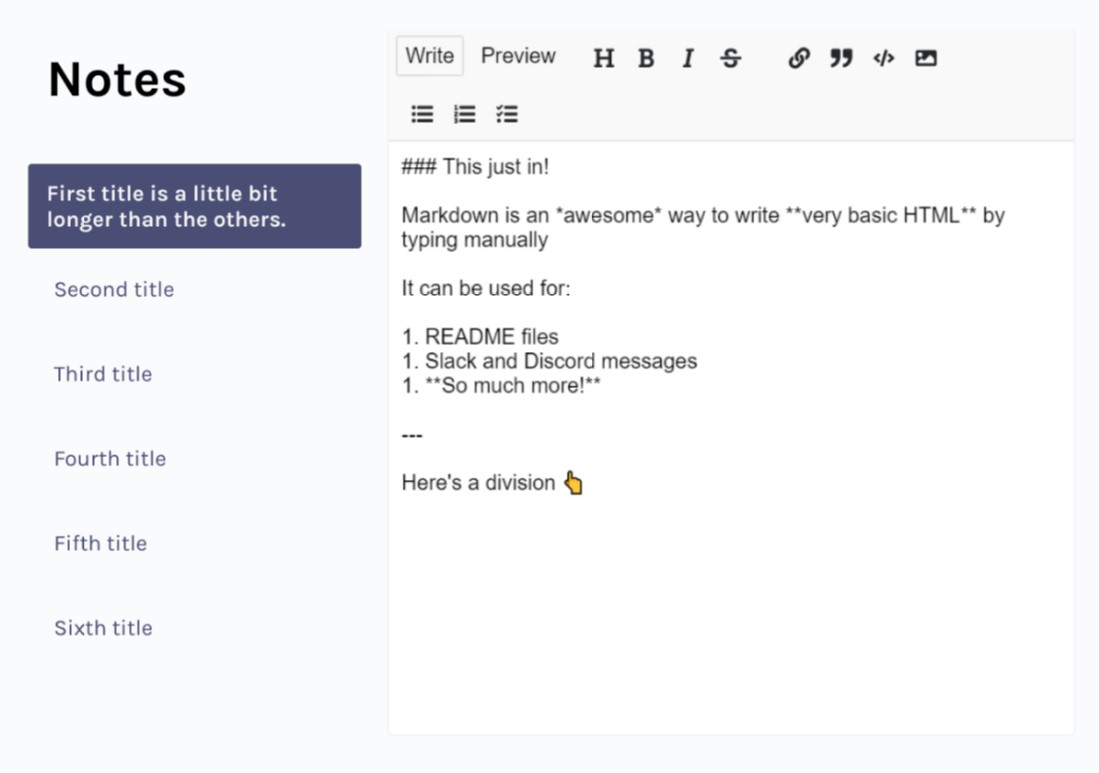1099x773 pixels.
Task: Insert a blockquote
Action: click(x=841, y=58)
